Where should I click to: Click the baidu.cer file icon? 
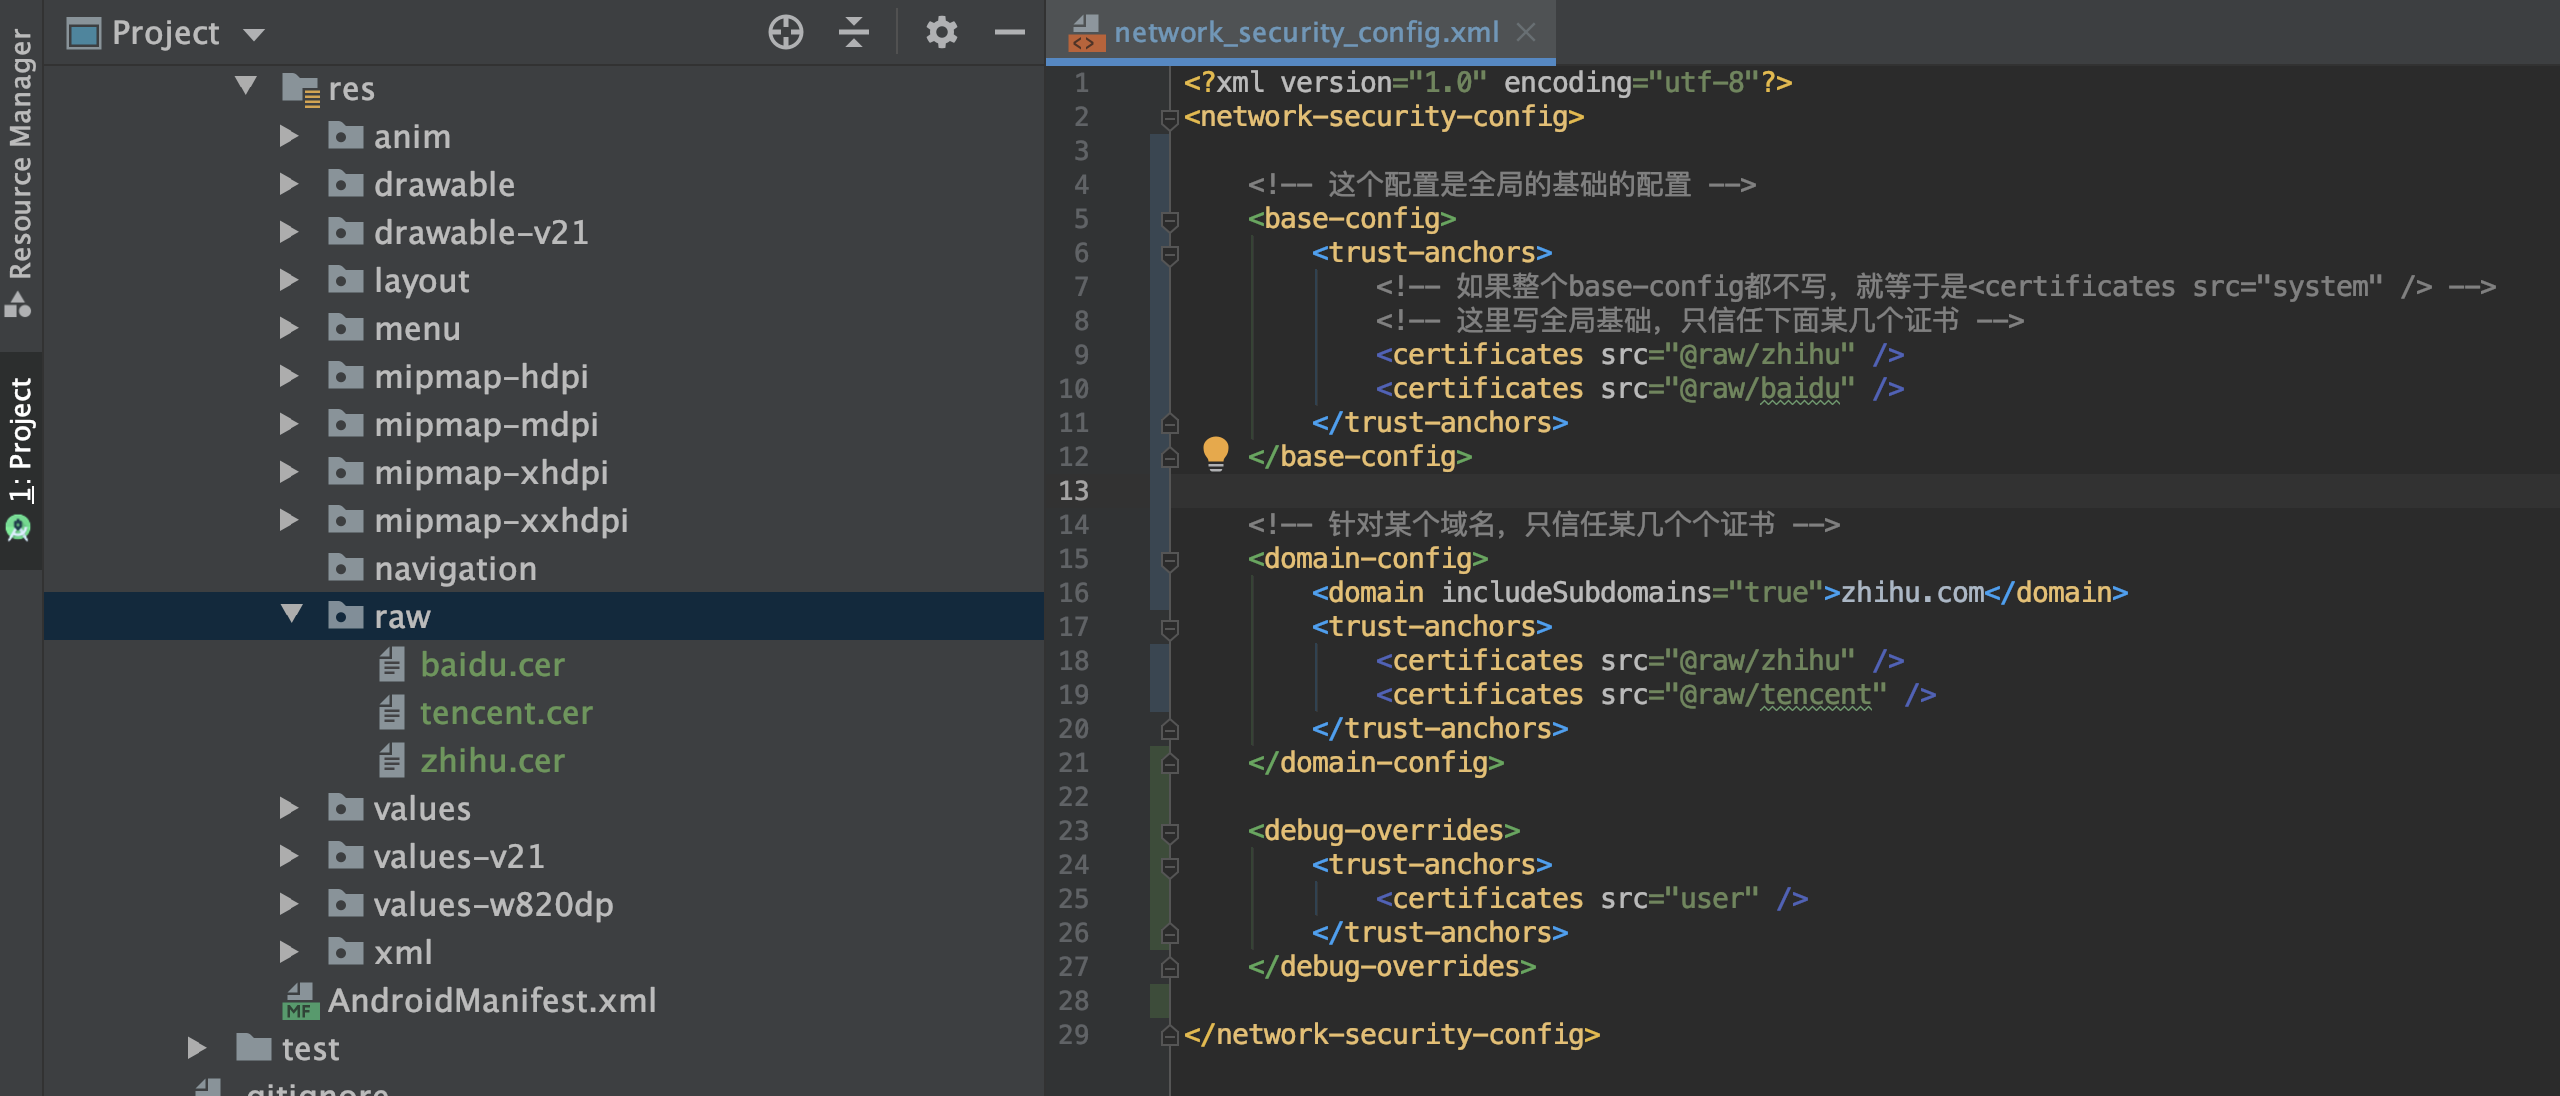tap(392, 665)
